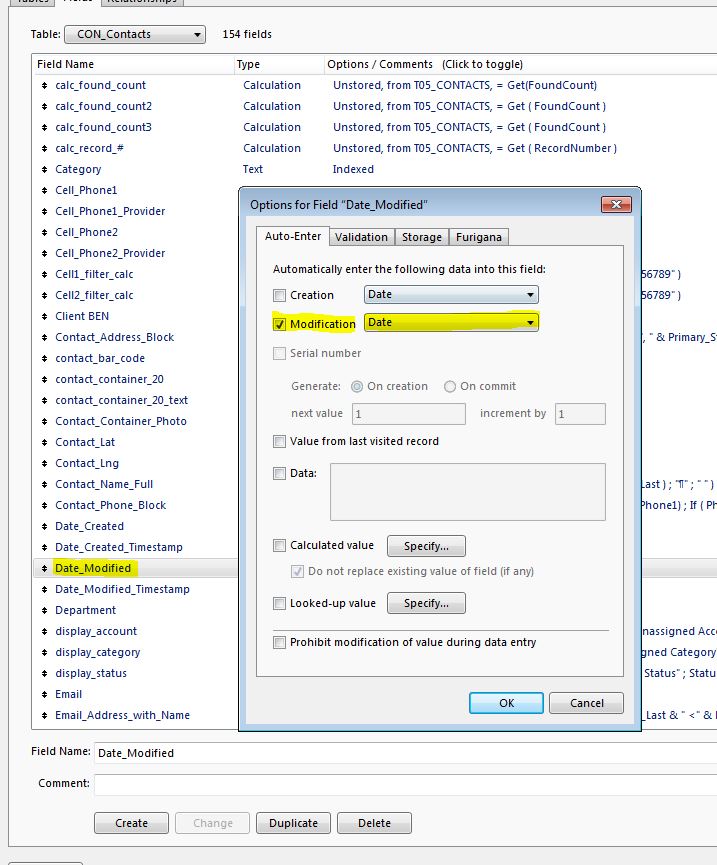Click reorder handle beside Contact_Name_Full

pos(44,484)
